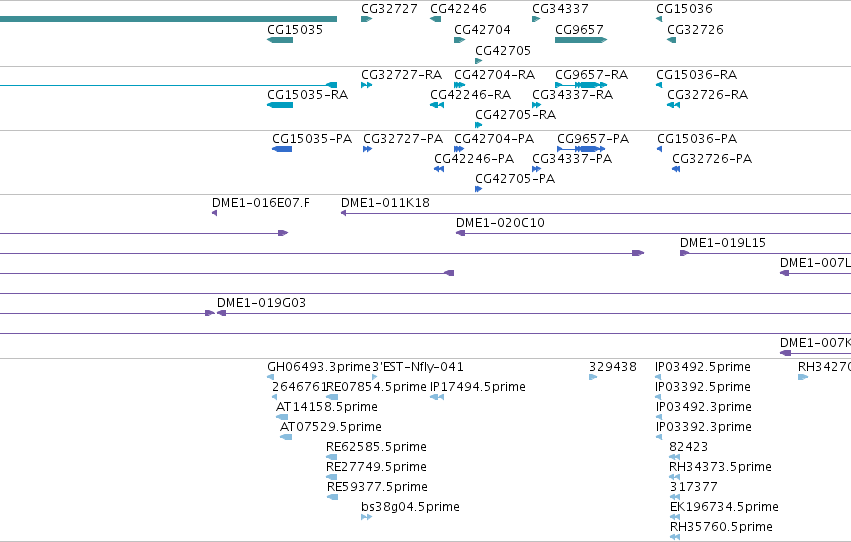Click protein CG32726-PA
851x542 pixels.
[712, 159]
